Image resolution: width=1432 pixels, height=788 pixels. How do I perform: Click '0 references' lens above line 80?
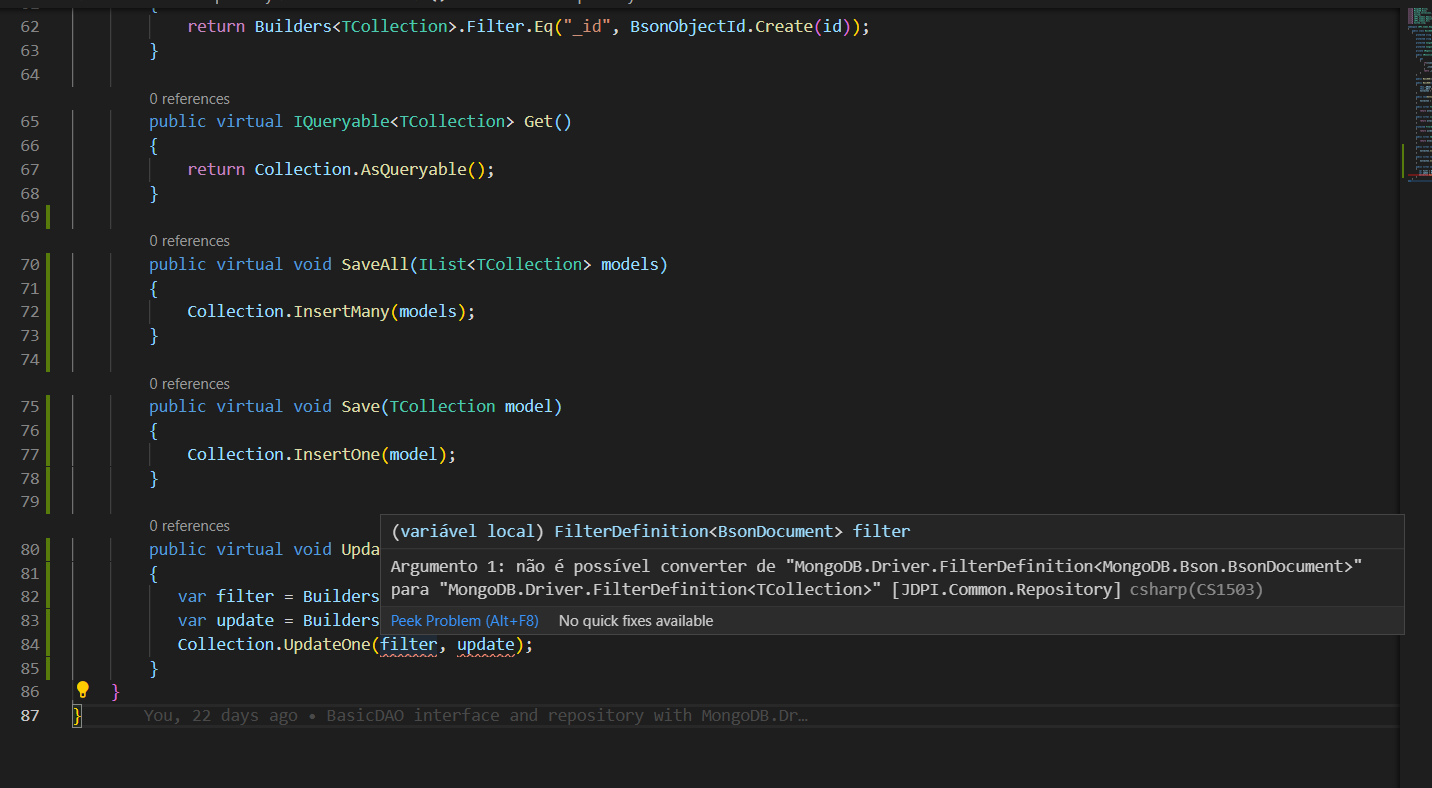(x=189, y=526)
